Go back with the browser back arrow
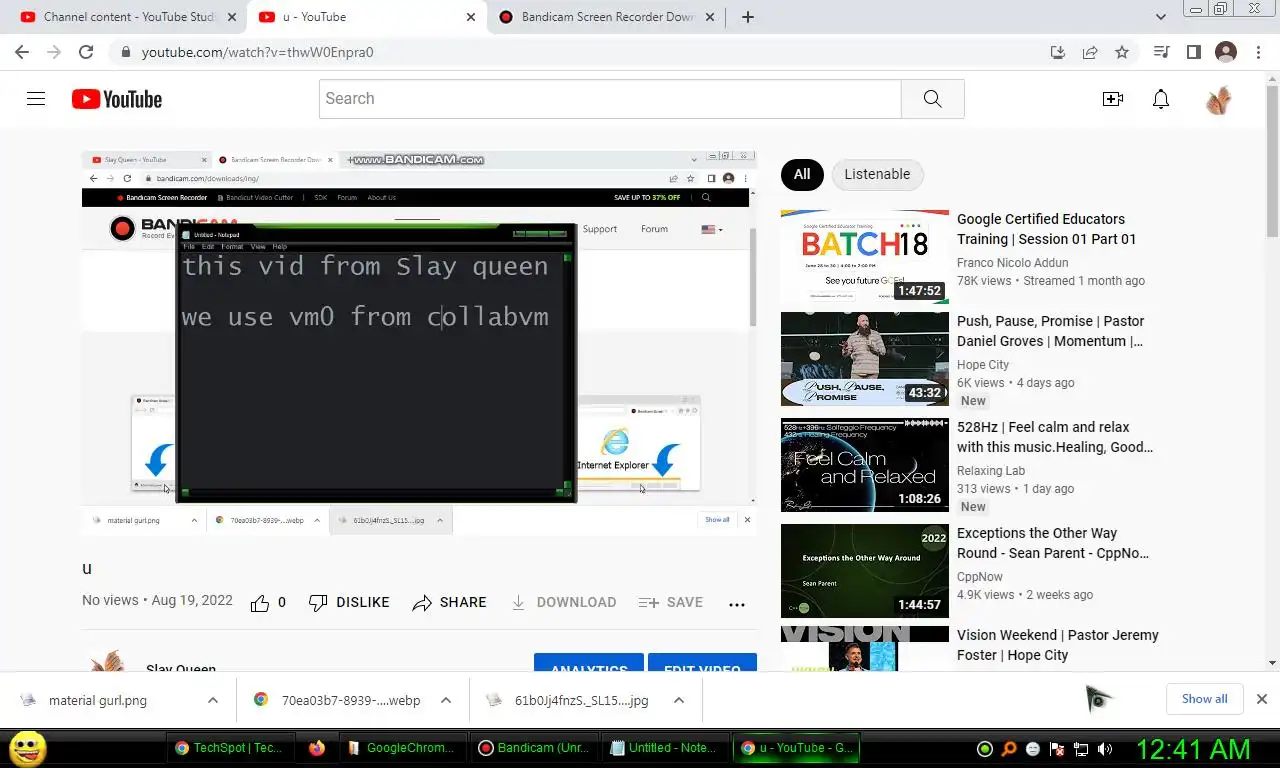Viewport: 1280px width, 768px height. (22, 52)
